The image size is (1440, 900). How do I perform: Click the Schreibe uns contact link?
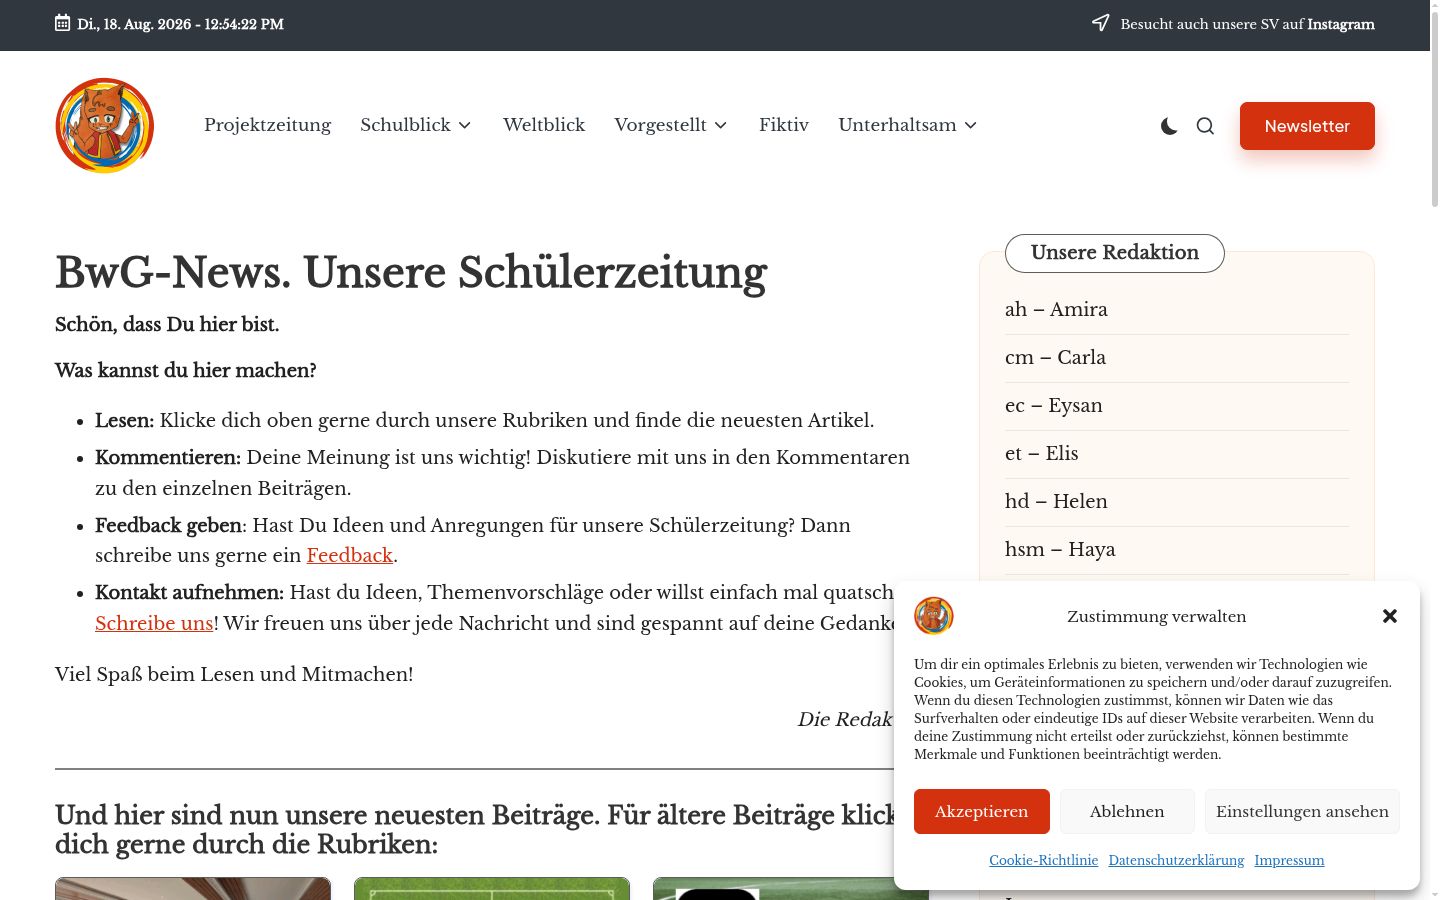154,623
